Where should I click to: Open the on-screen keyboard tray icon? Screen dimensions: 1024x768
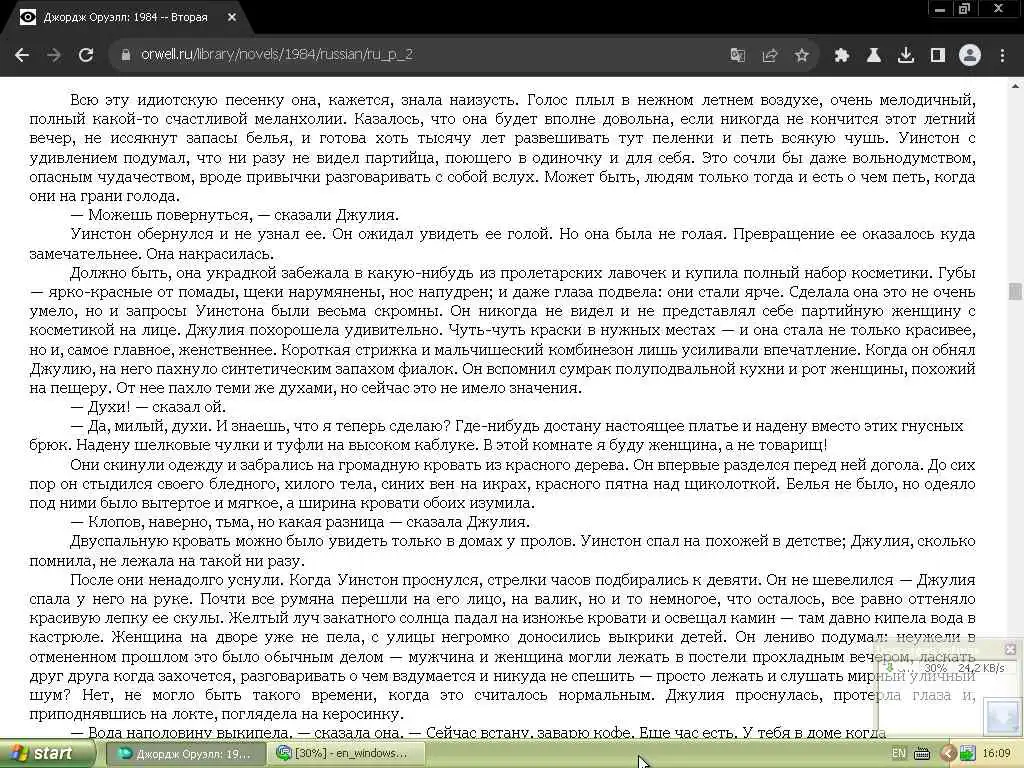[922, 754]
